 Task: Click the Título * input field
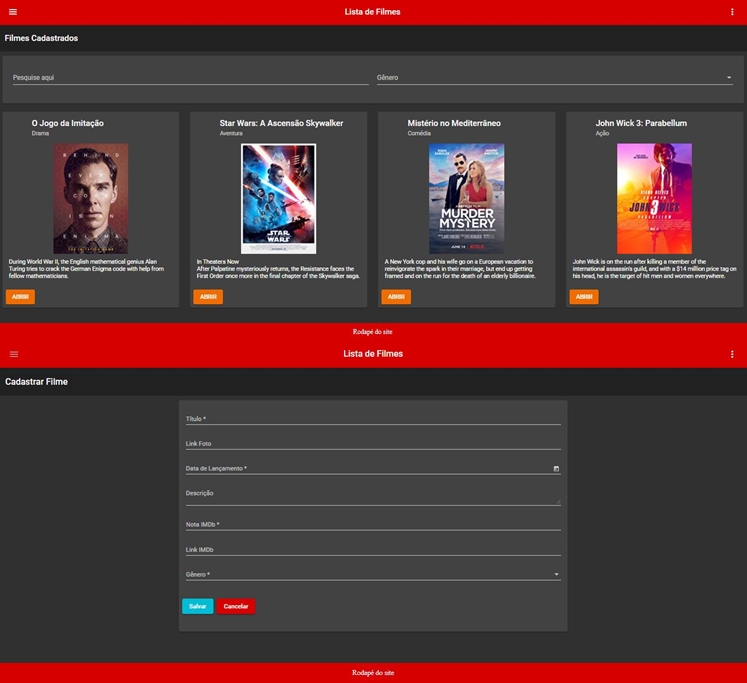point(373,419)
